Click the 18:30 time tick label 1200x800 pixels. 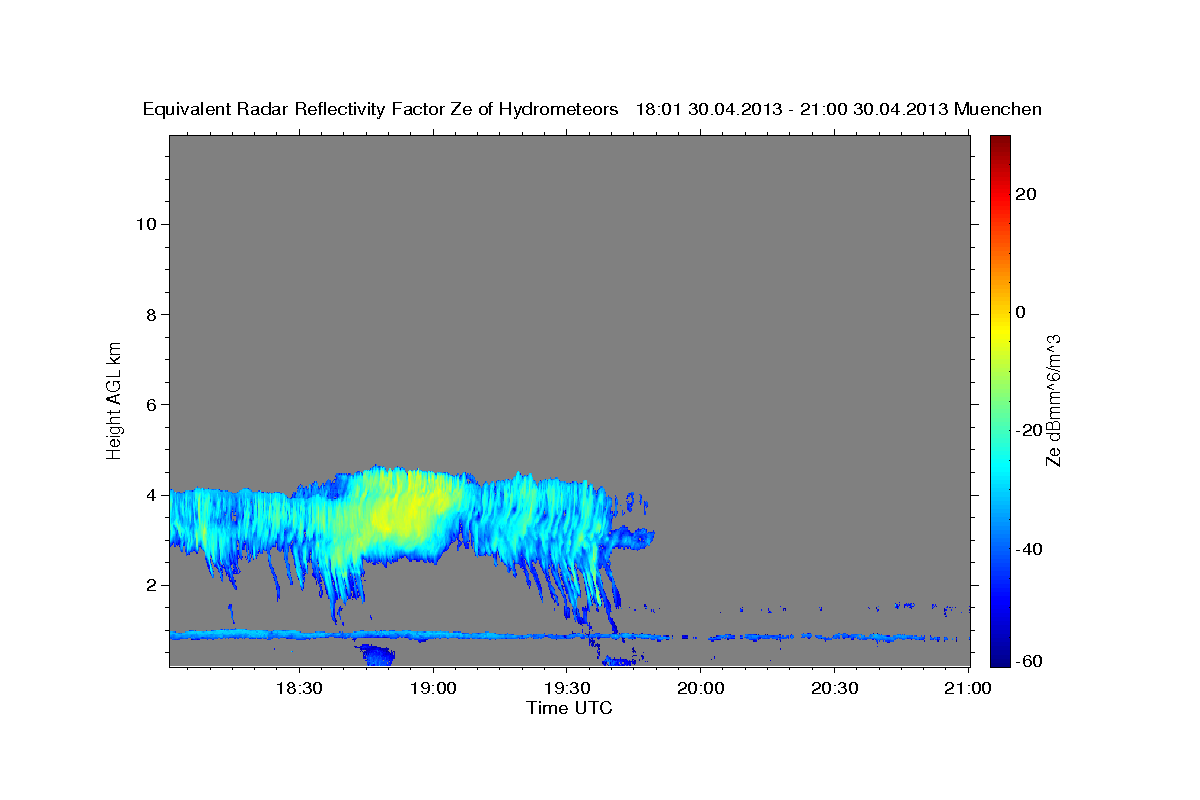298,688
